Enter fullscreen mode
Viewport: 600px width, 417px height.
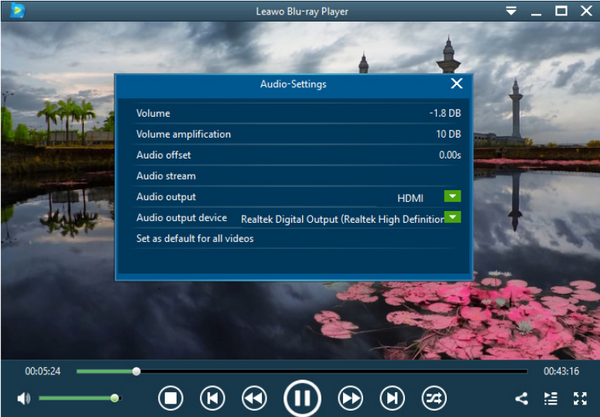[x=579, y=398]
